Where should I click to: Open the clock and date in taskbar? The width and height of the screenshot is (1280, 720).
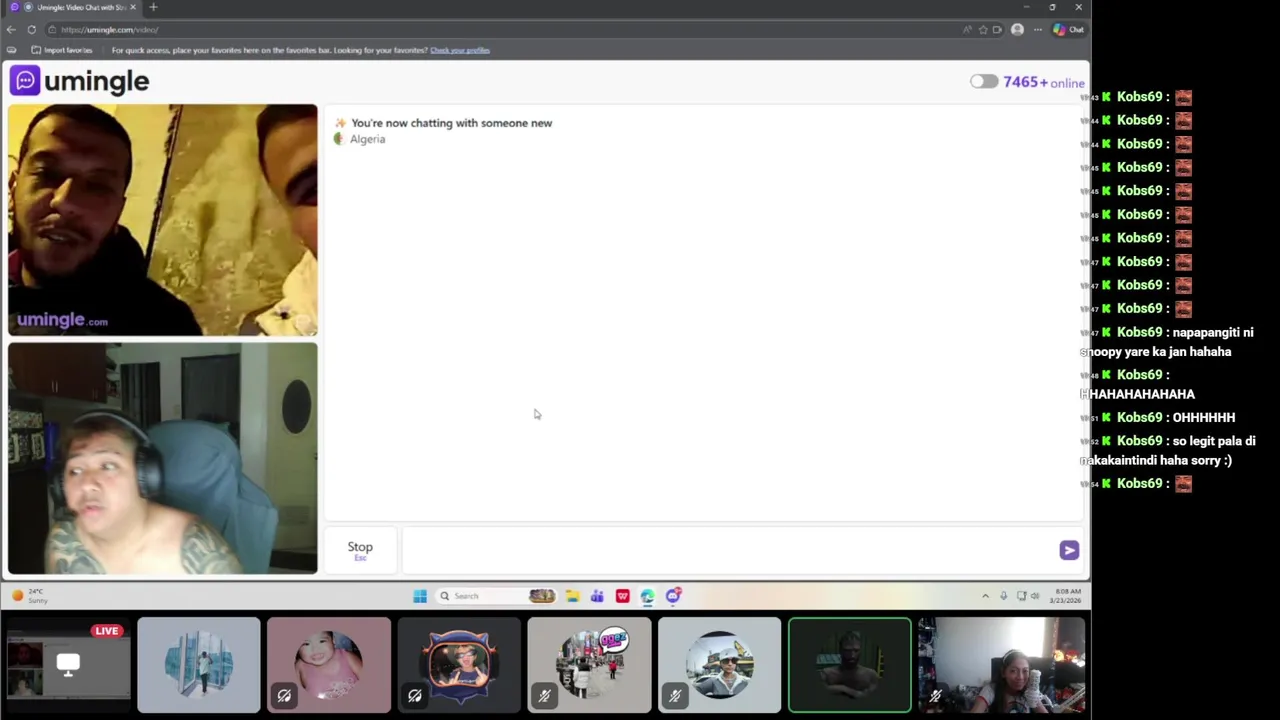point(1064,596)
